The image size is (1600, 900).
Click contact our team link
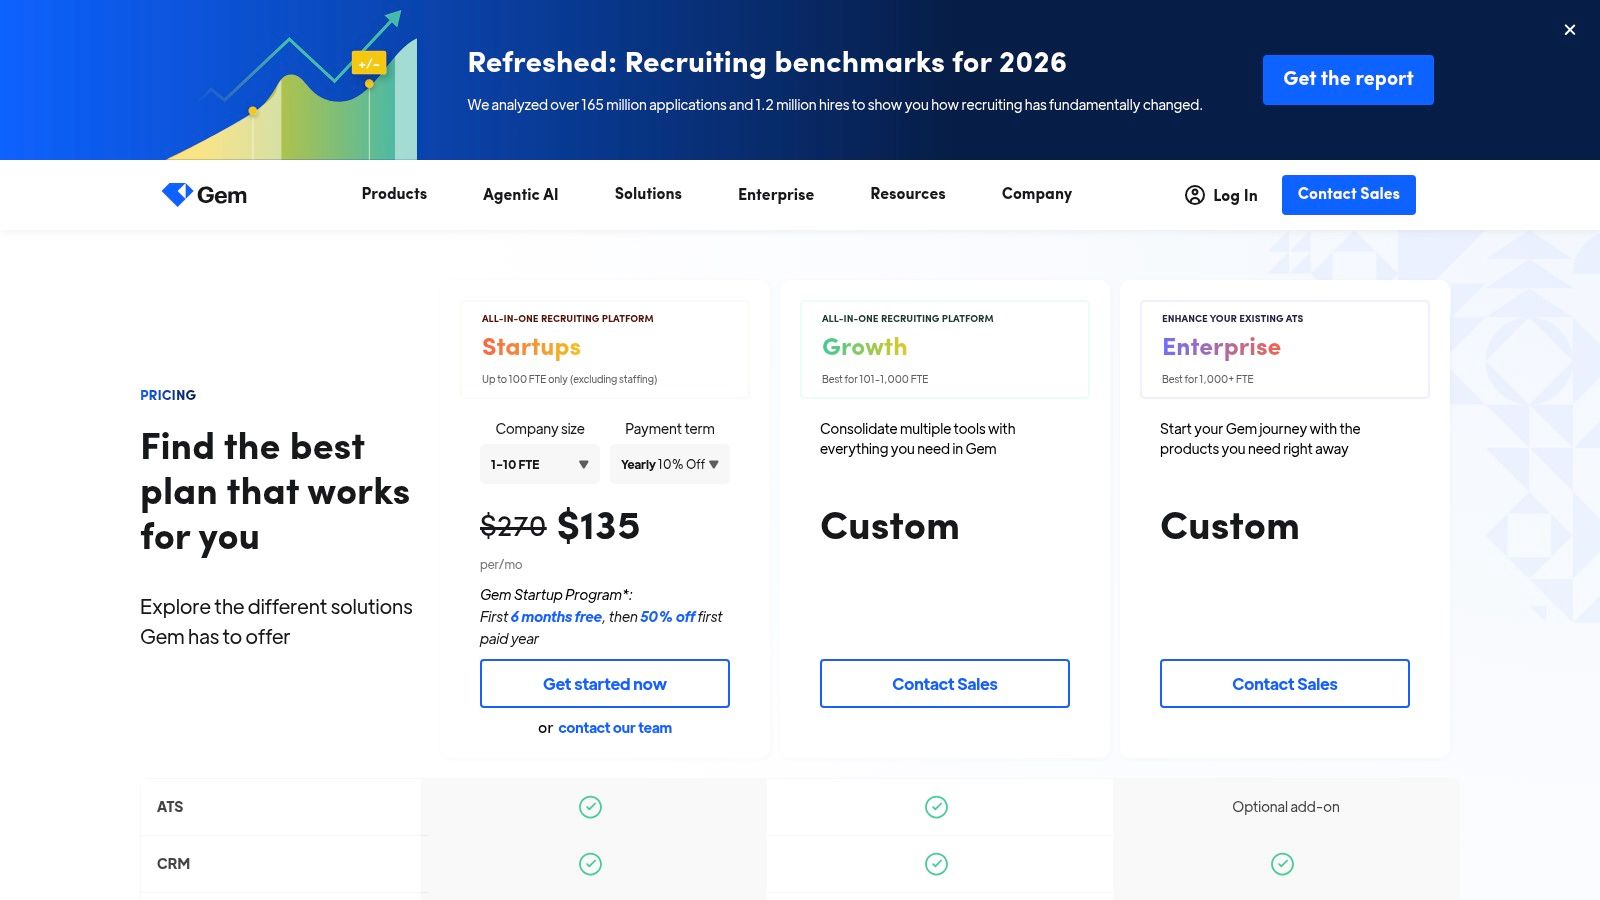point(615,727)
